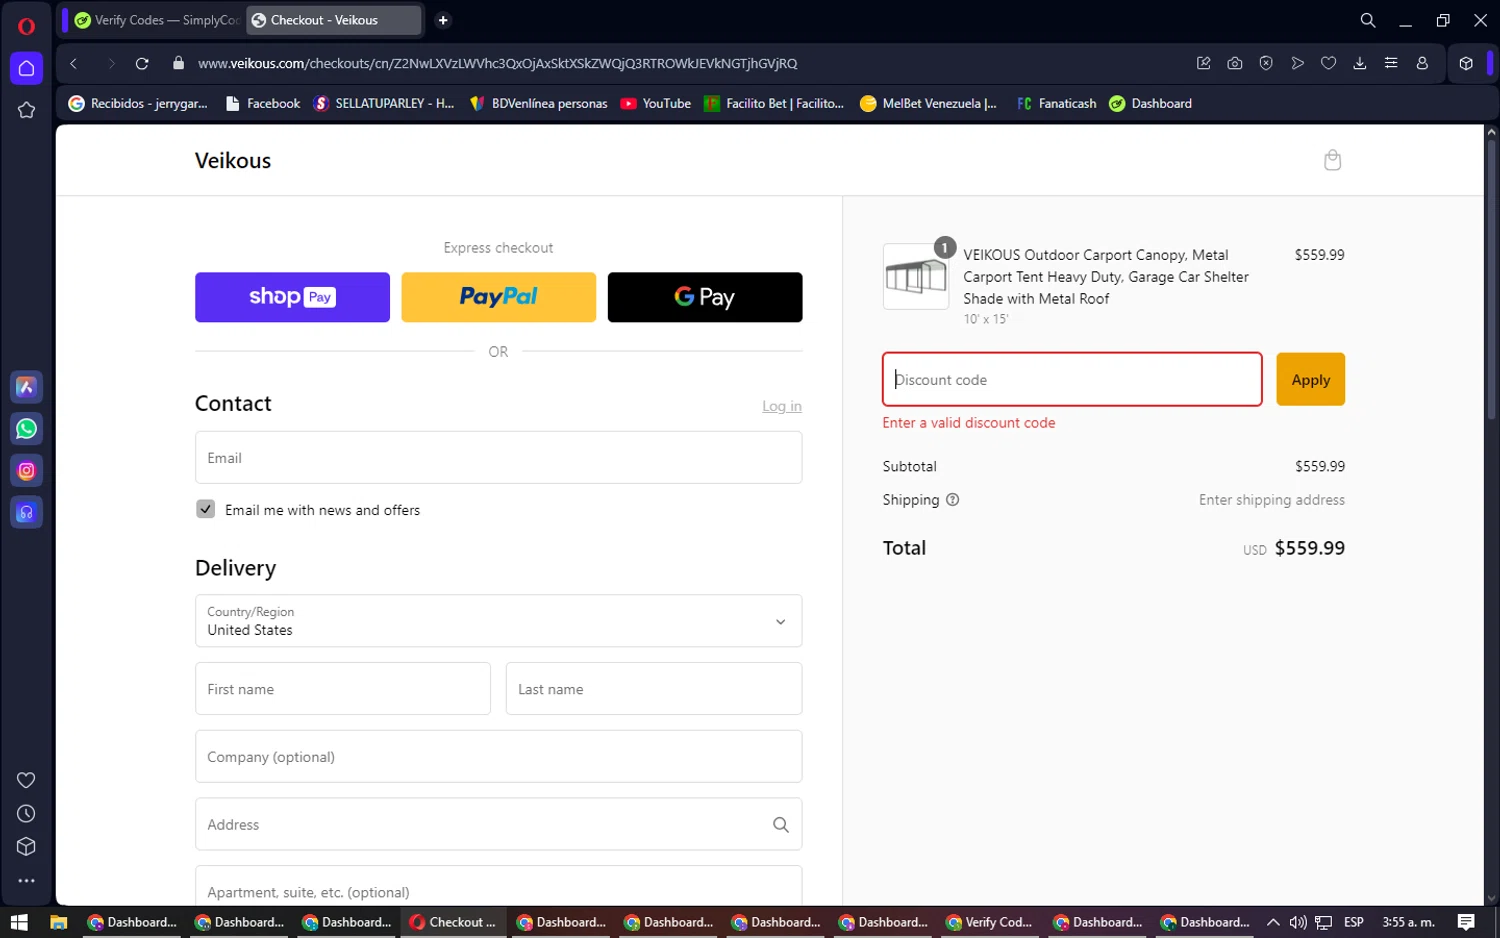Uncheck Email me with news and offers
Image resolution: width=1500 pixels, height=938 pixels.
pos(205,509)
